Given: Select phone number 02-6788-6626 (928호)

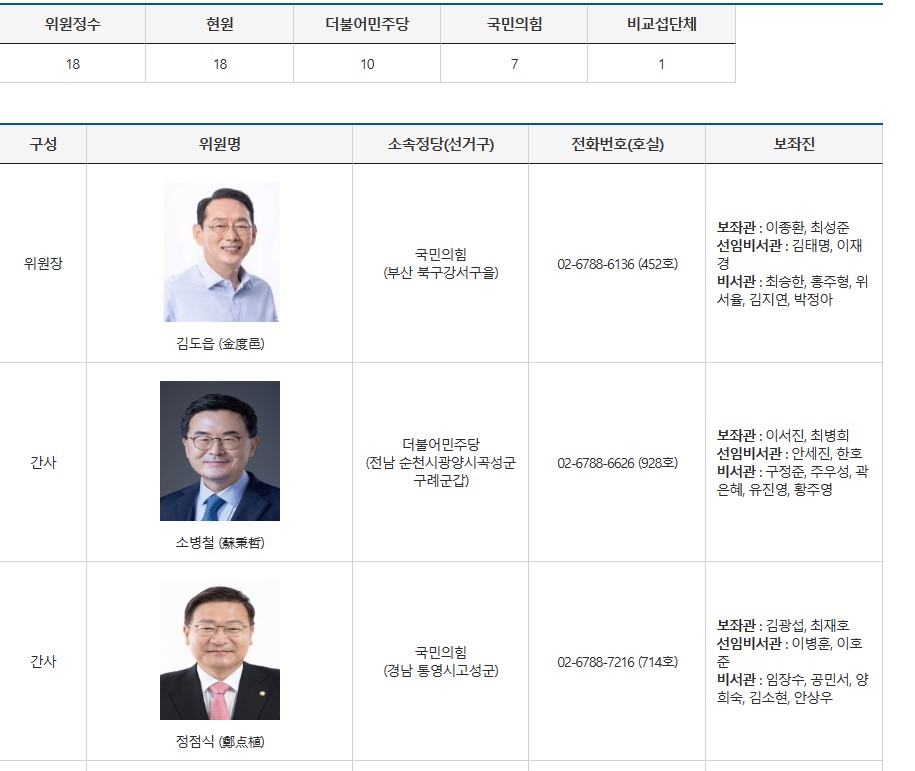Looking at the screenshot, I should point(617,463).
